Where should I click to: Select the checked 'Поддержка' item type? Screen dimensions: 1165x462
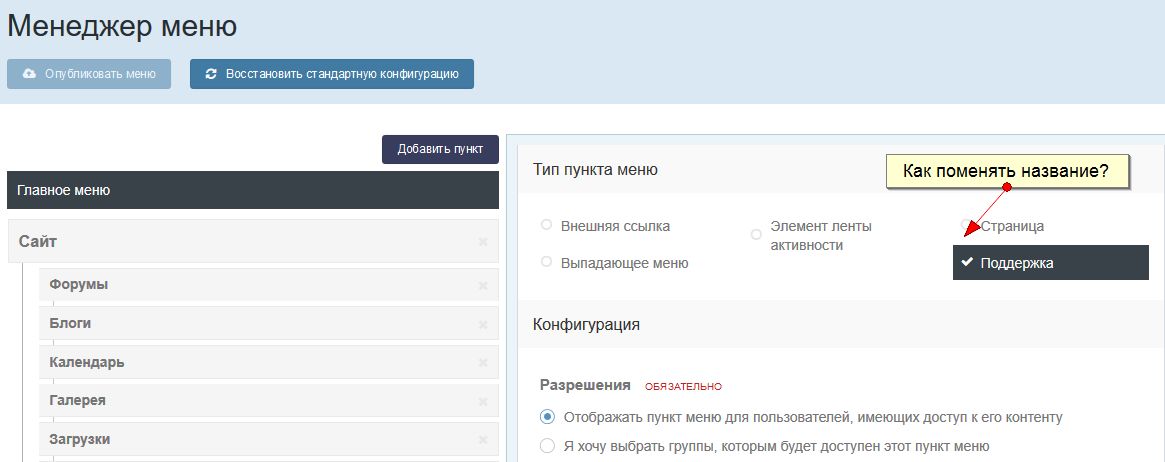click(x=1051, y=263)
